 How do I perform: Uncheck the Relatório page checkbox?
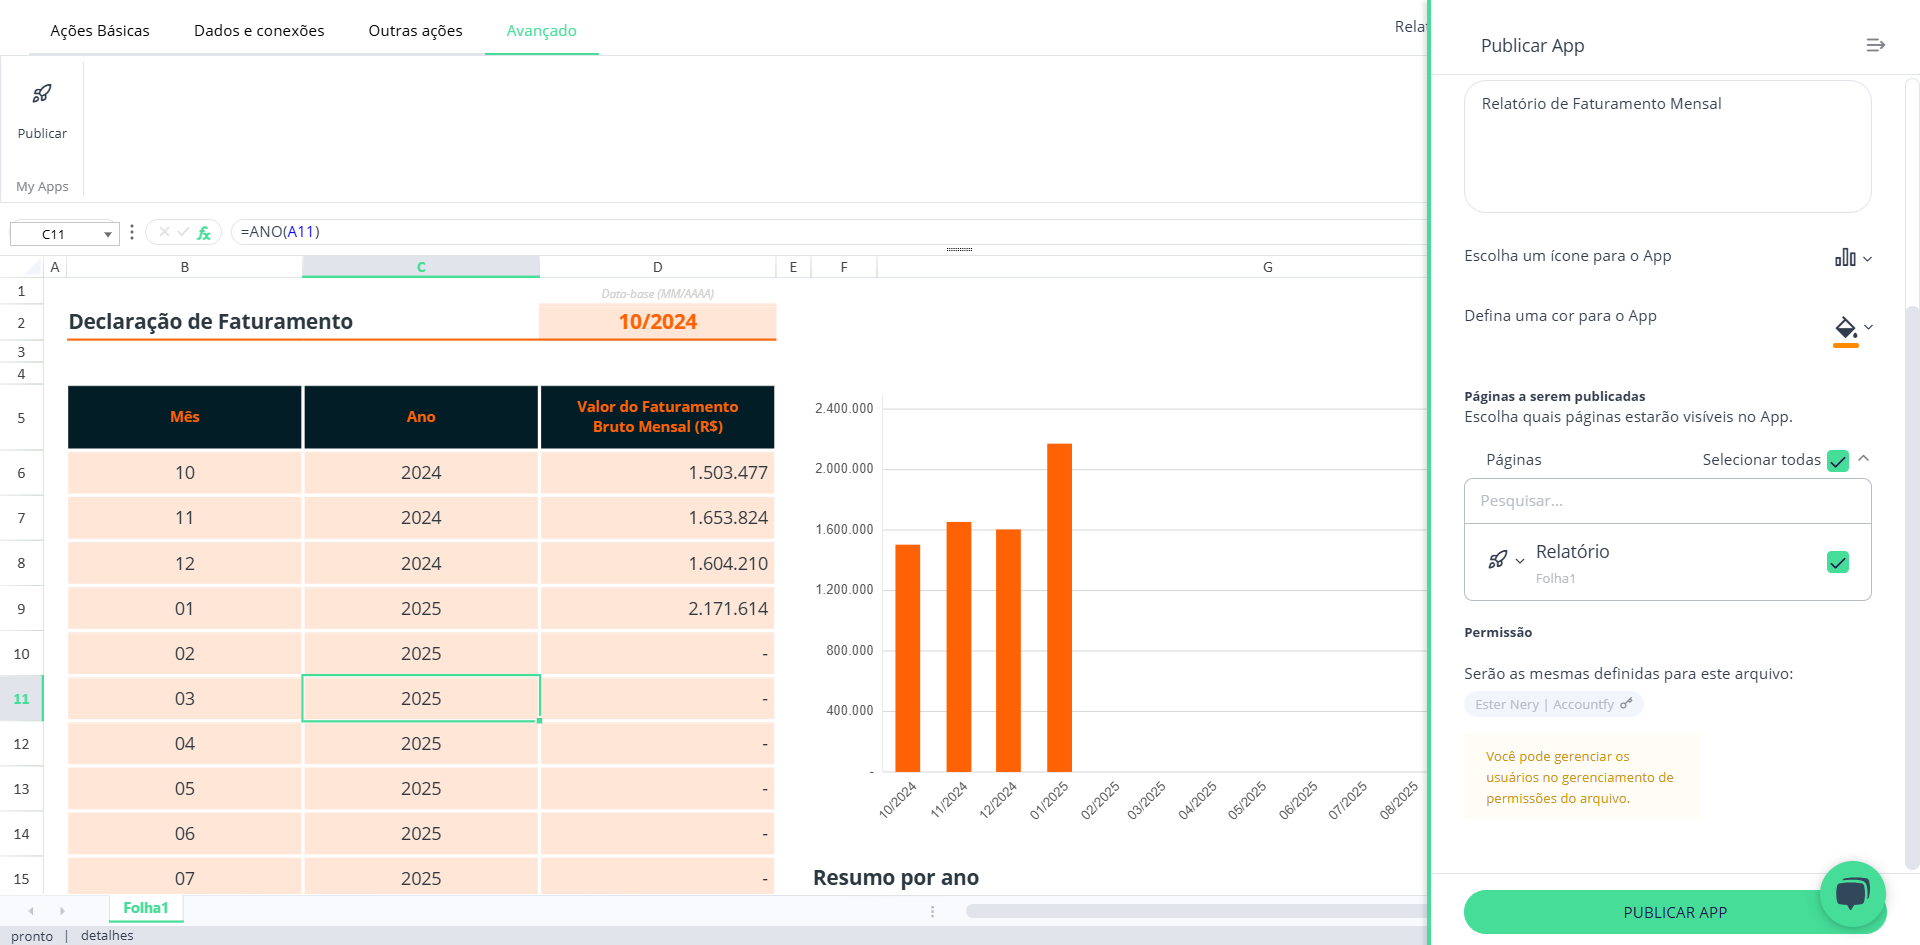click(x=1837, y=562)
